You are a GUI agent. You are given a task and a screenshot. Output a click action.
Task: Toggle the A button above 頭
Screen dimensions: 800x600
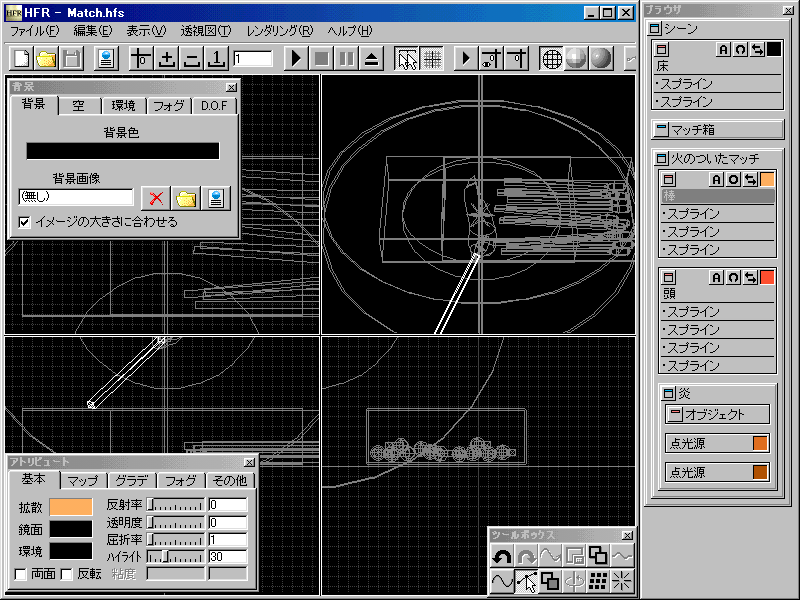pos(716,278)
